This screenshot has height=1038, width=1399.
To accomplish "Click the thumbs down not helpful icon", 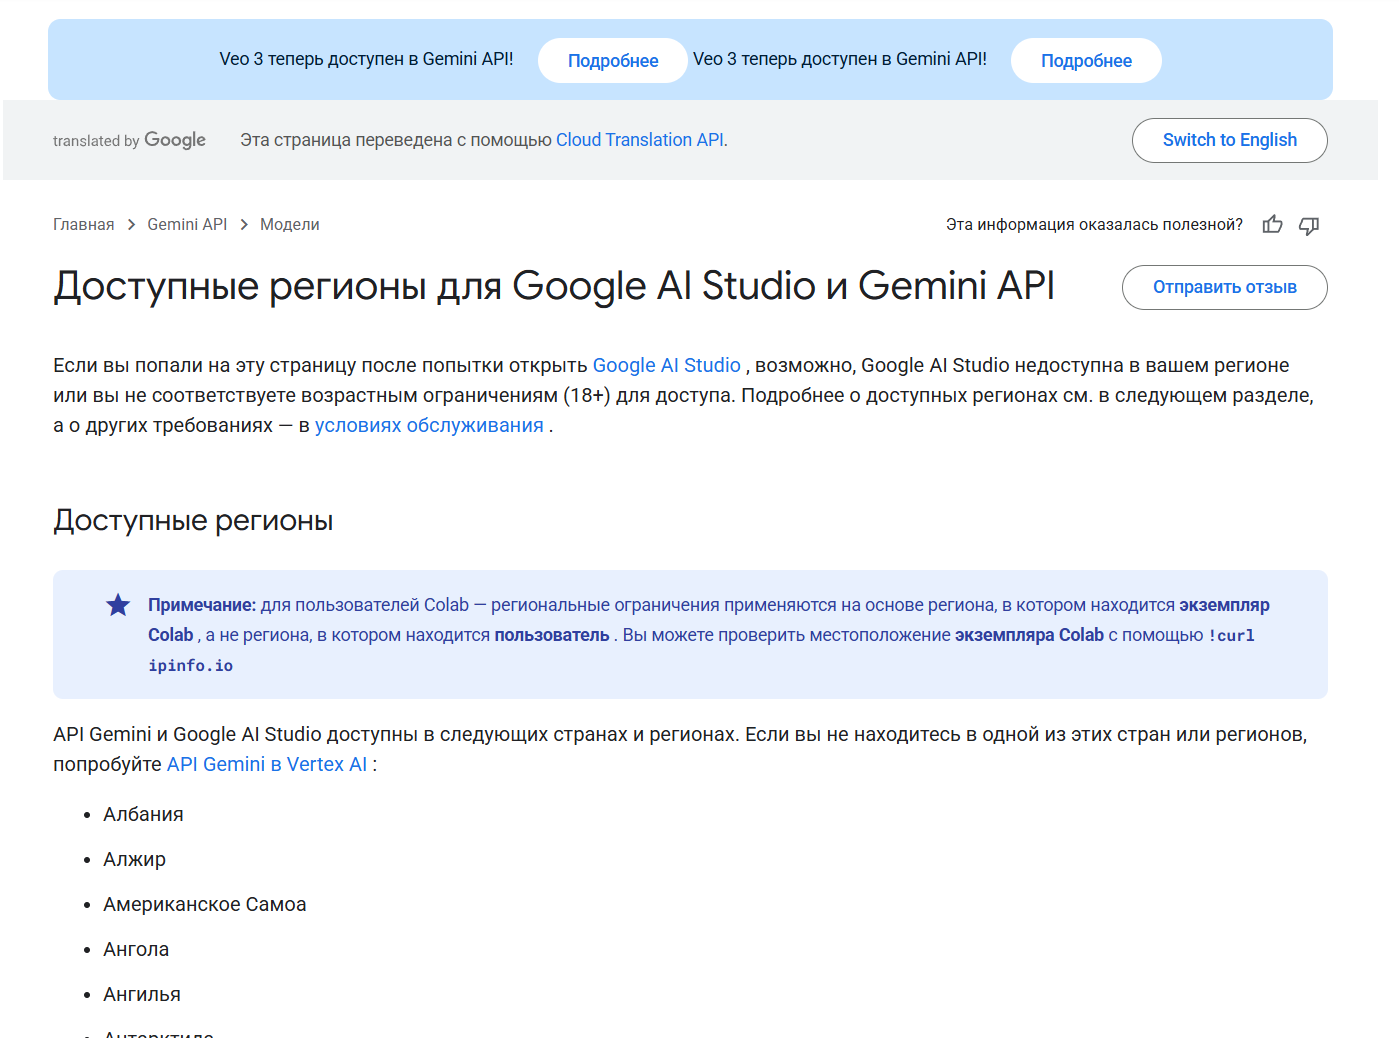I will tap(1309, 225).
